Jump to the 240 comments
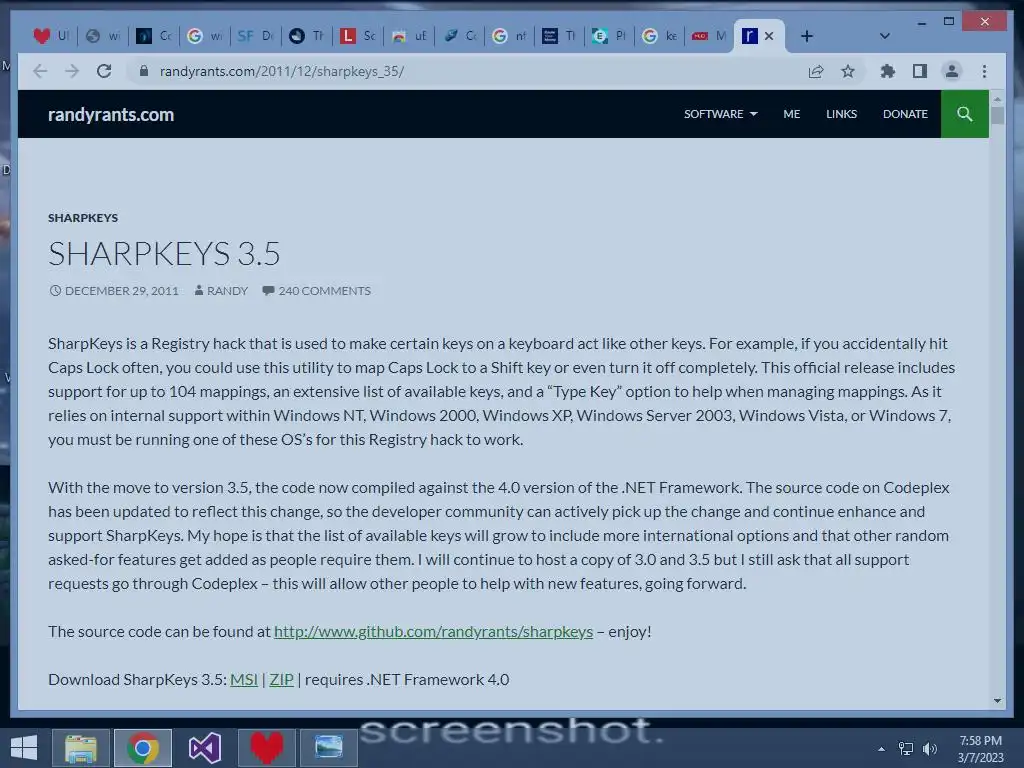The image size is (1024, 768). [324, 291]
